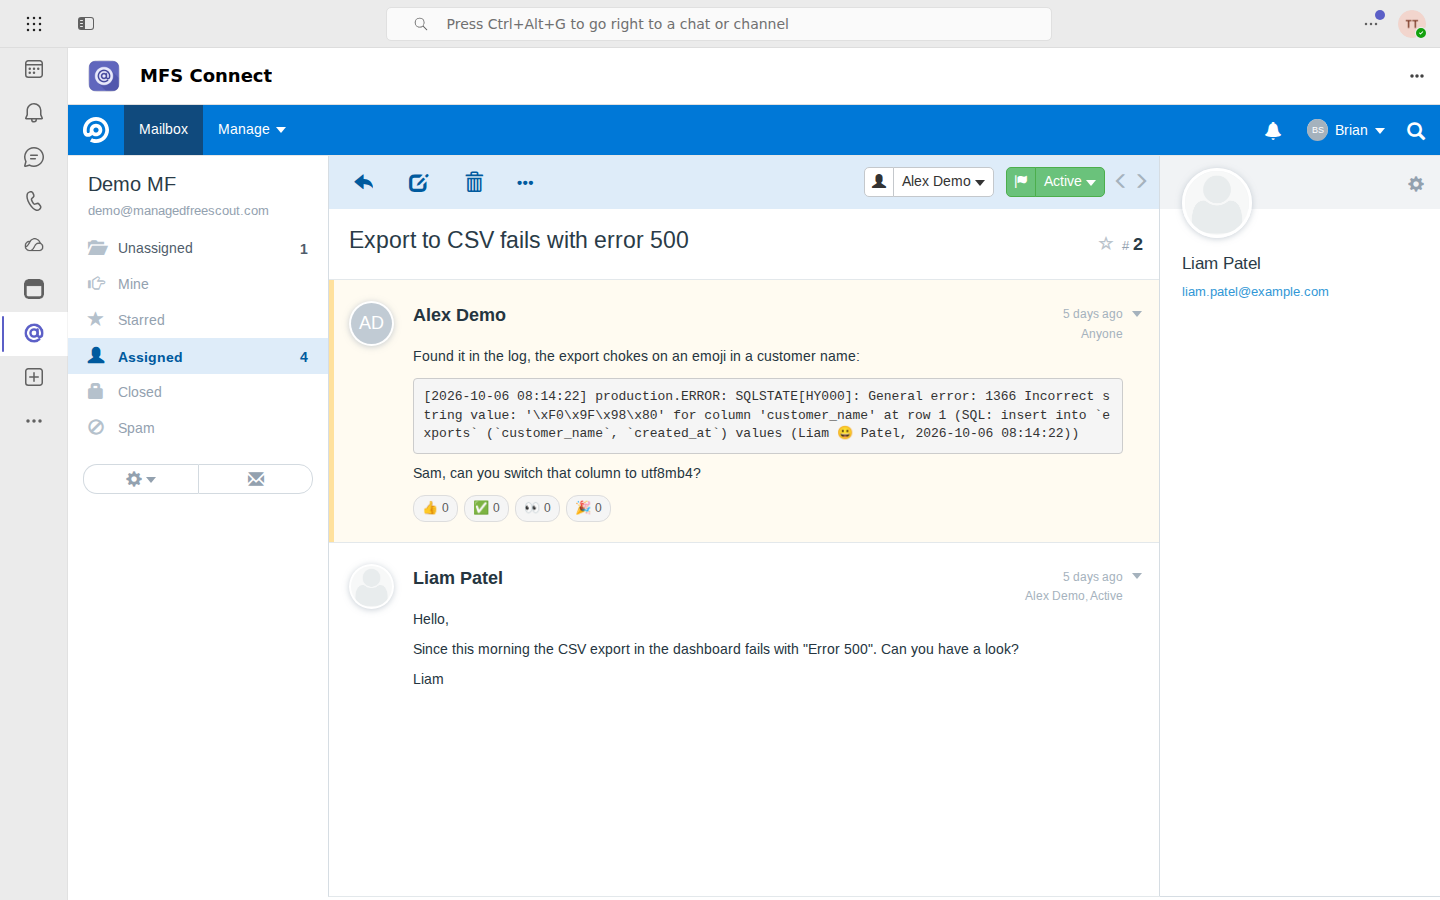Image resolution: width=1440 pixels, height=900 pixels.
Task: Expand Liam Patel's message options caret
Action: (1137, 577)
